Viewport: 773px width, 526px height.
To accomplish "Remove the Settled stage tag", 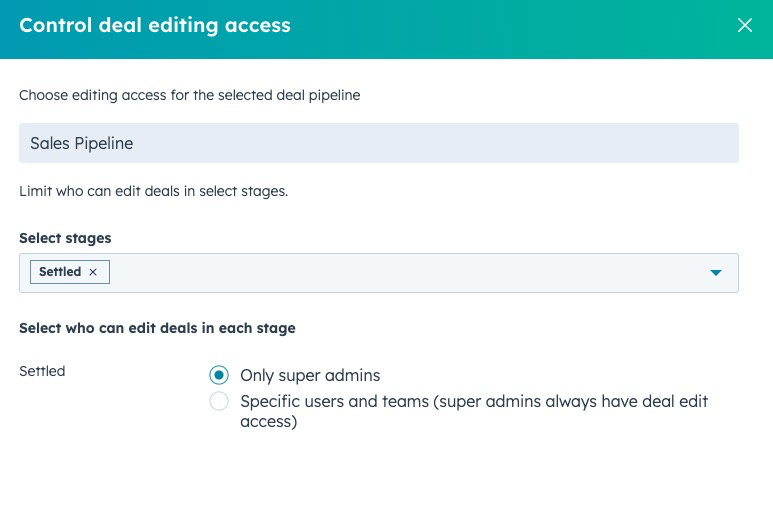I will 93,272.
